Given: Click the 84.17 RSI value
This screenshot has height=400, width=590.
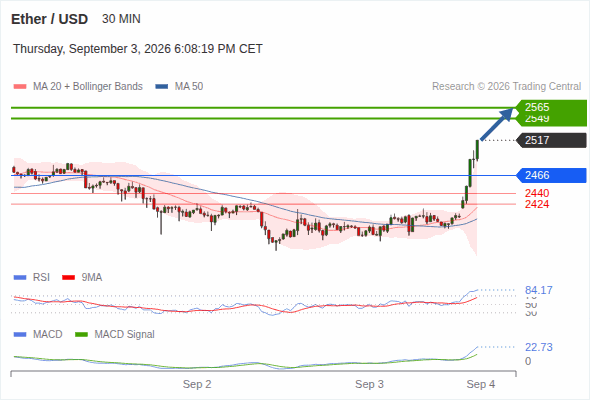Looking at the screenshot, I should 539,290.
